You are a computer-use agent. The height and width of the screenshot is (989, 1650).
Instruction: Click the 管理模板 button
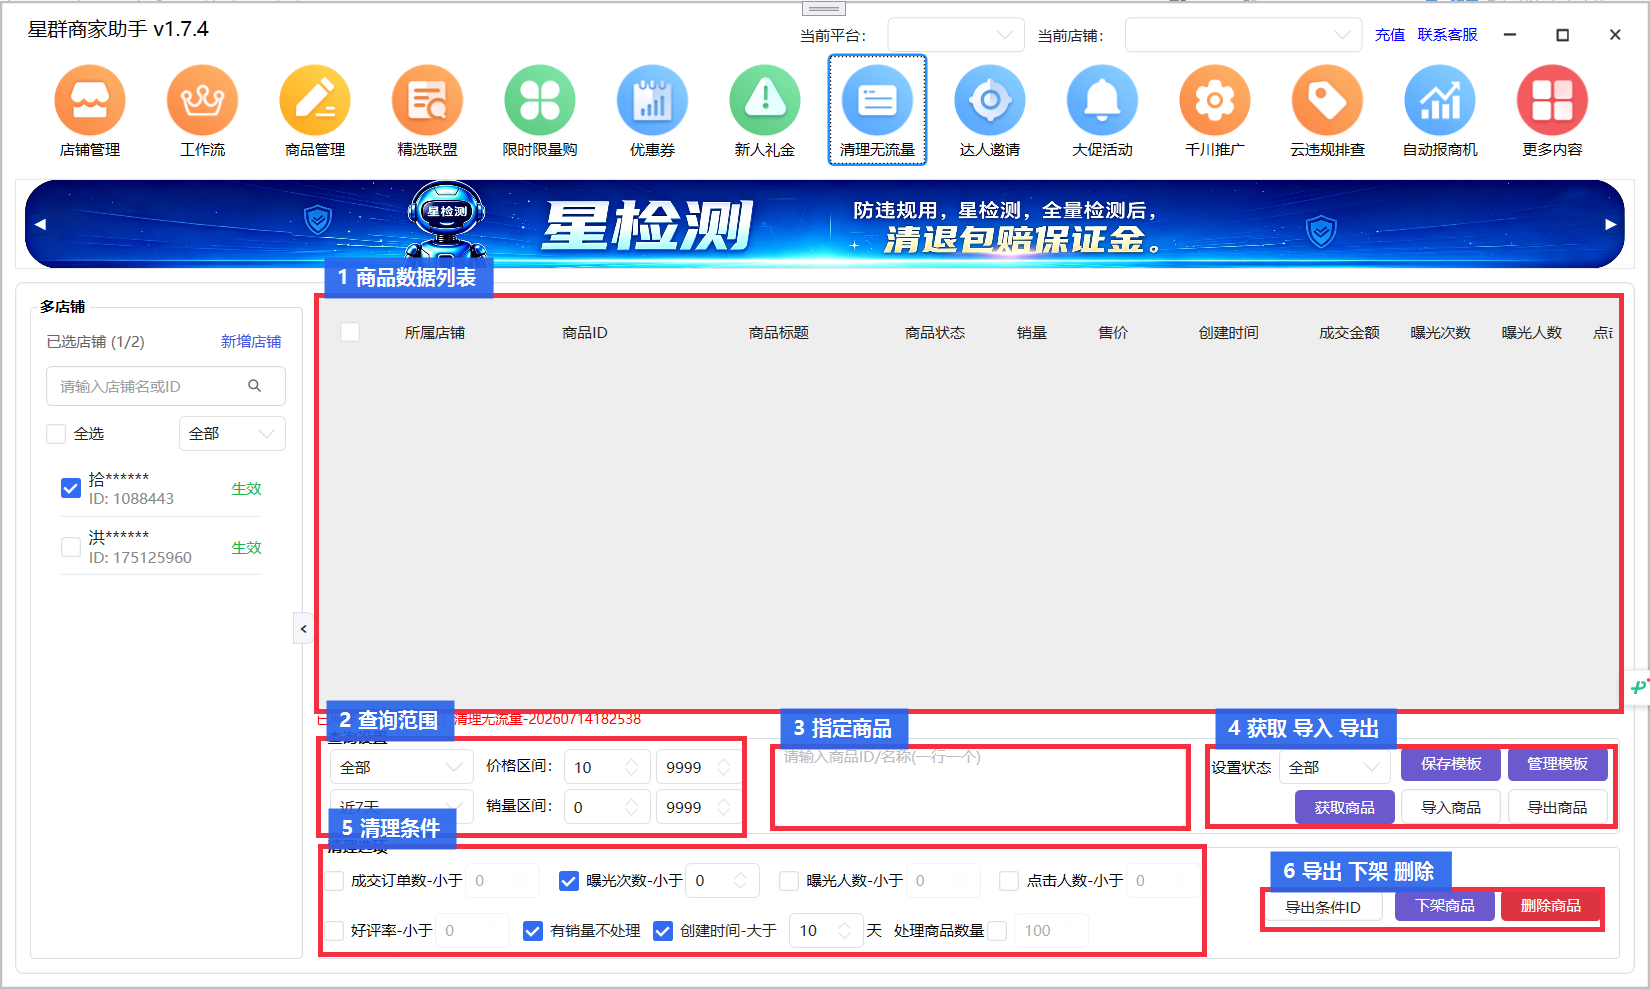(x=1557, y=764)
